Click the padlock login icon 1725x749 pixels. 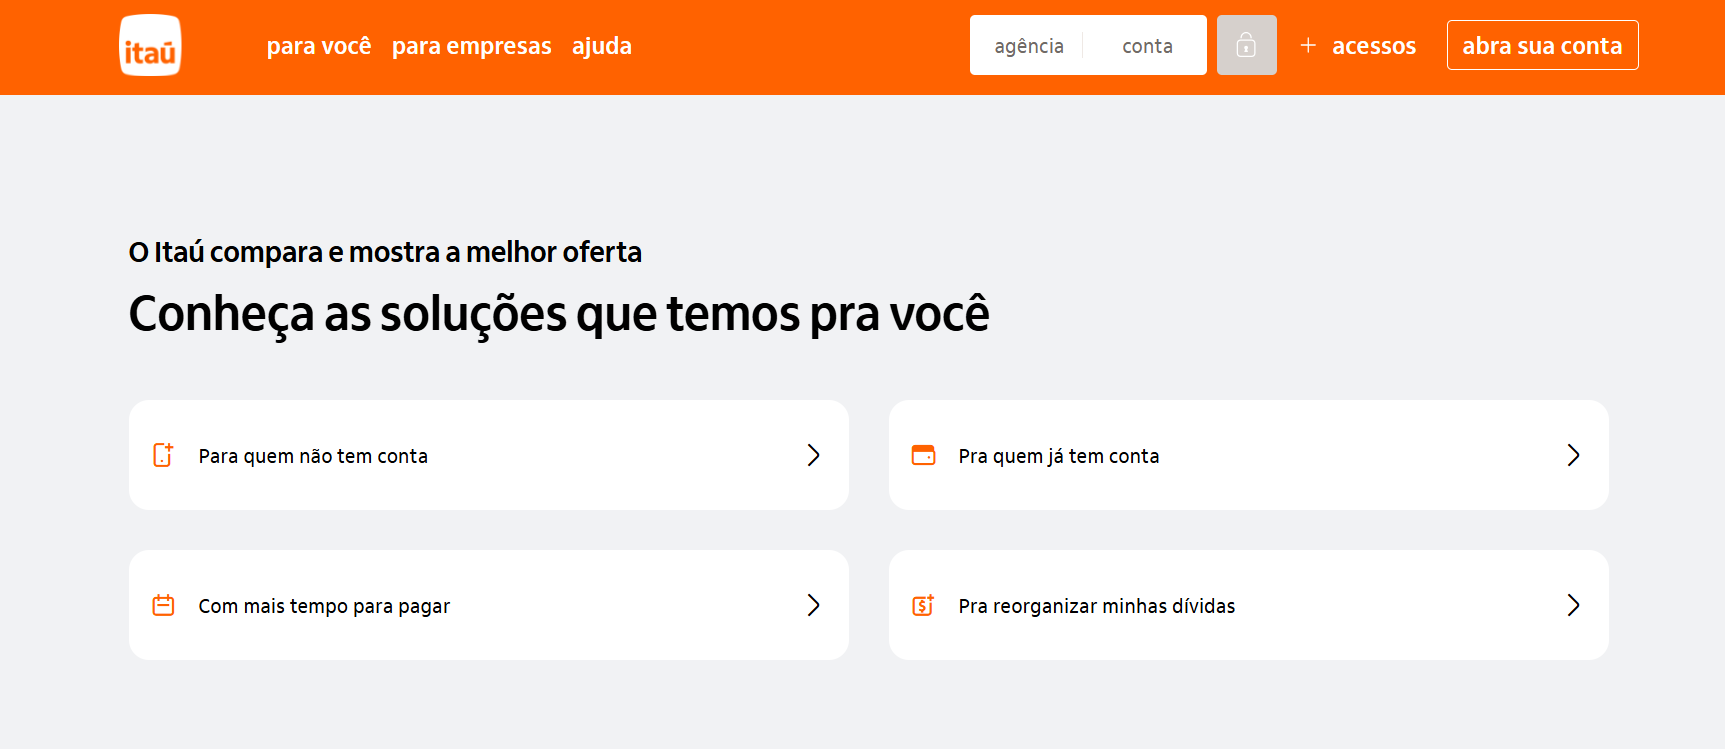point(1246,45)
